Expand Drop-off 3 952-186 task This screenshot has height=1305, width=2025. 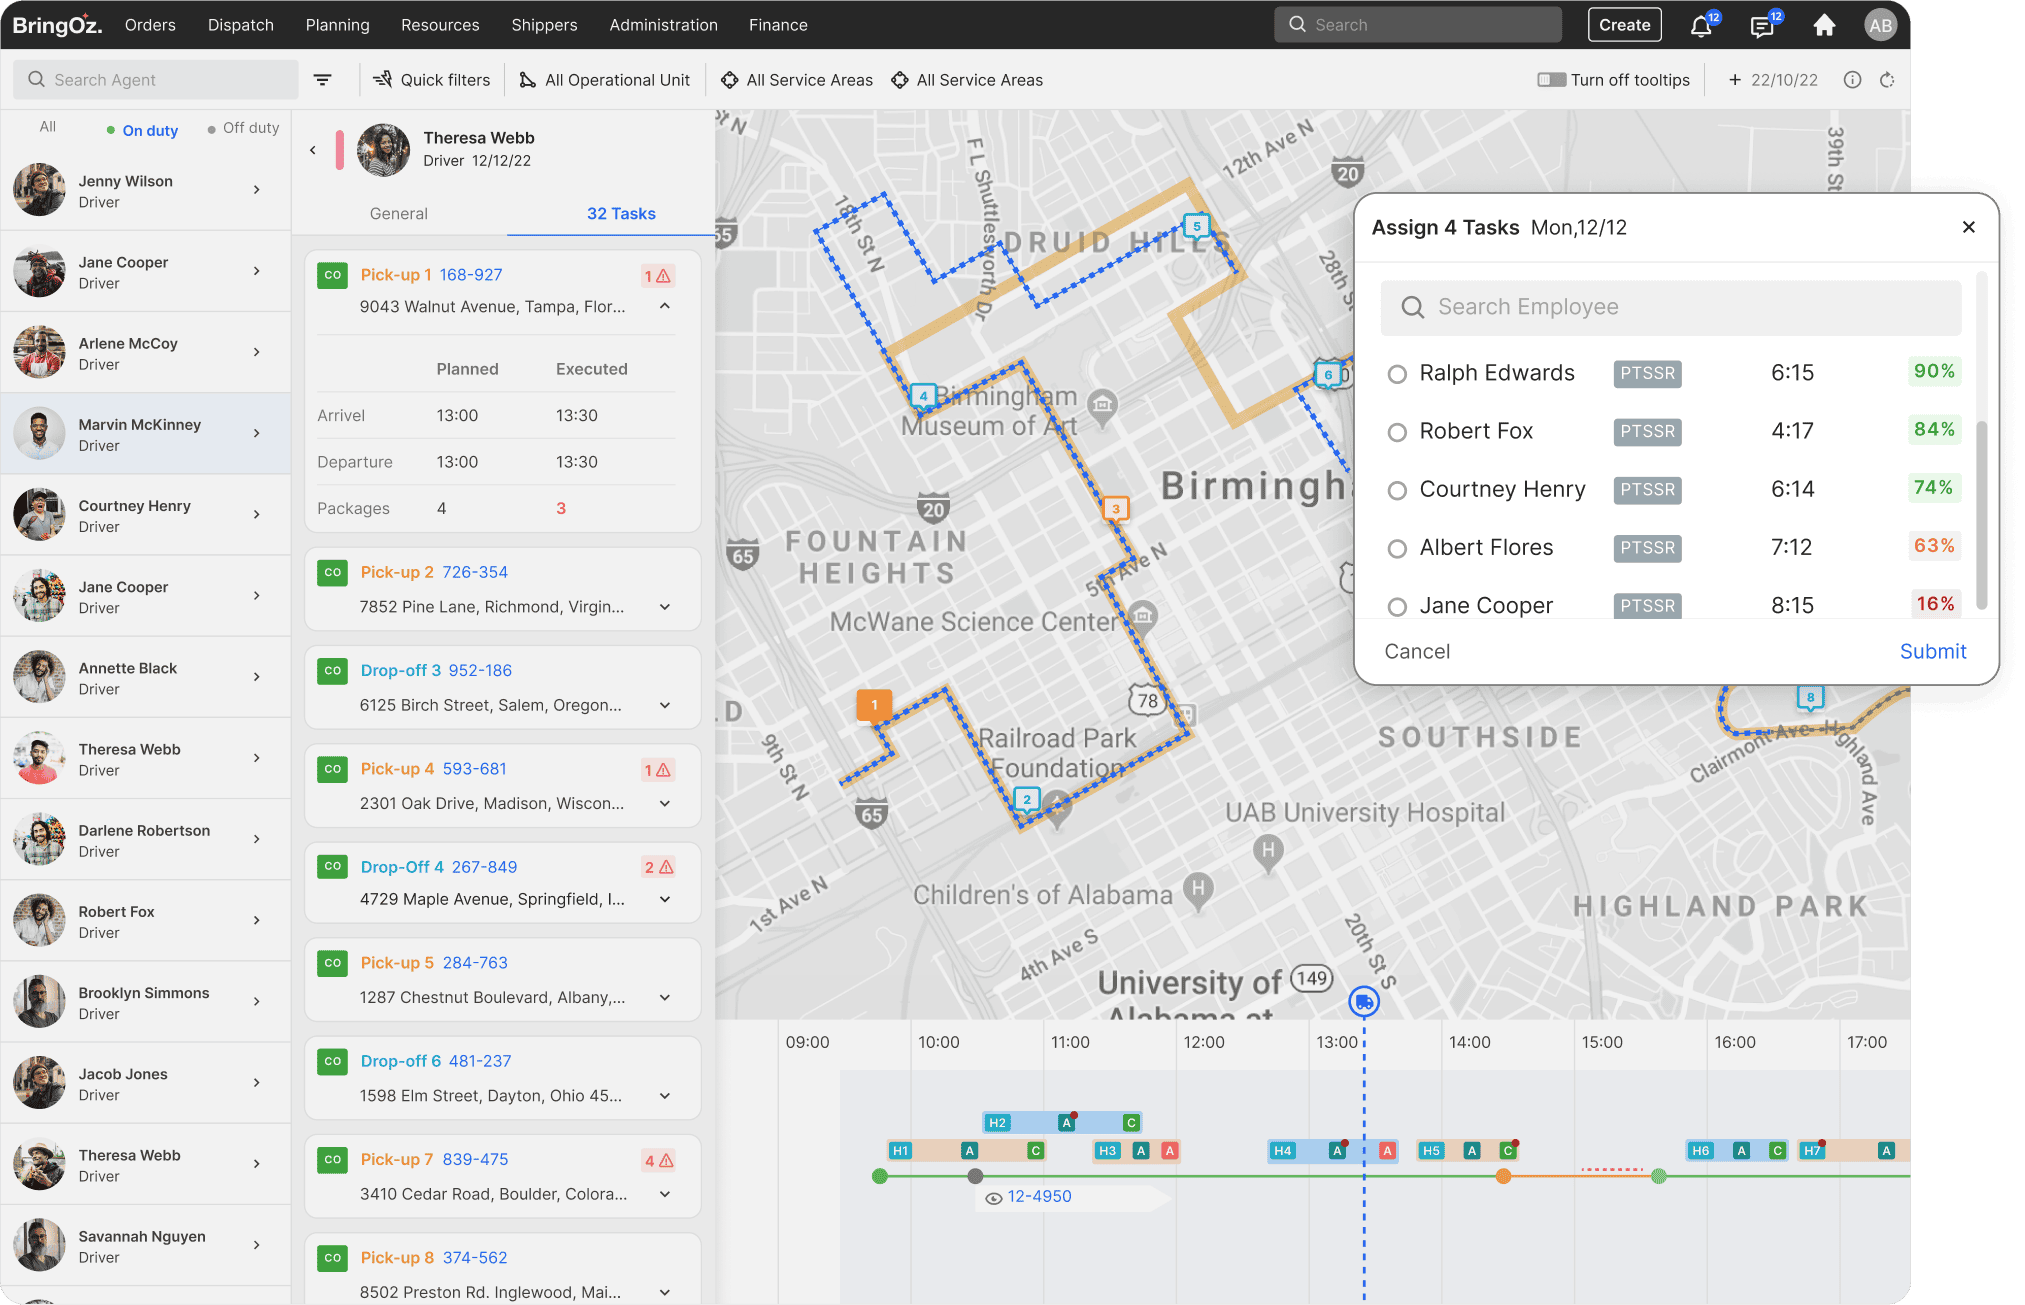pos(665,705)
